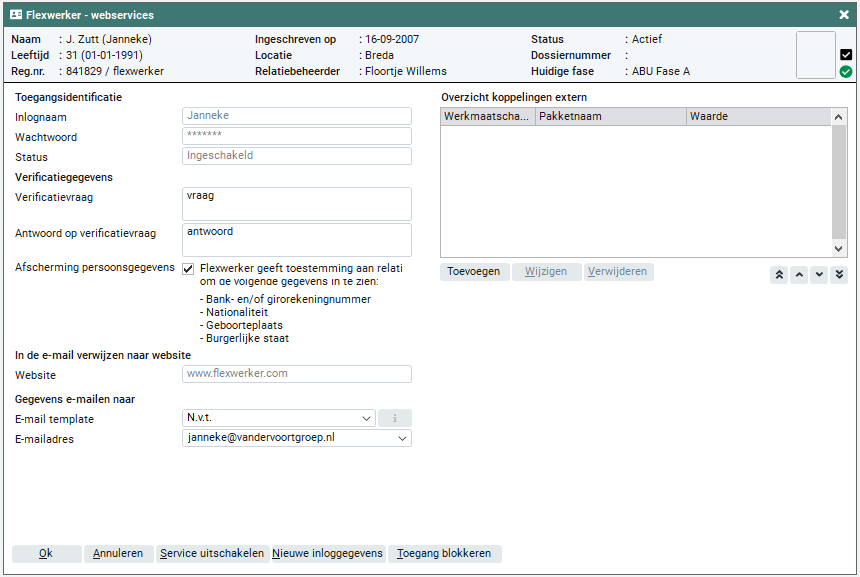Viewport: 860px width, 577px height.
Task: Click the scroll-down arrow in the koppelingen list
Action: pos(839,248)
